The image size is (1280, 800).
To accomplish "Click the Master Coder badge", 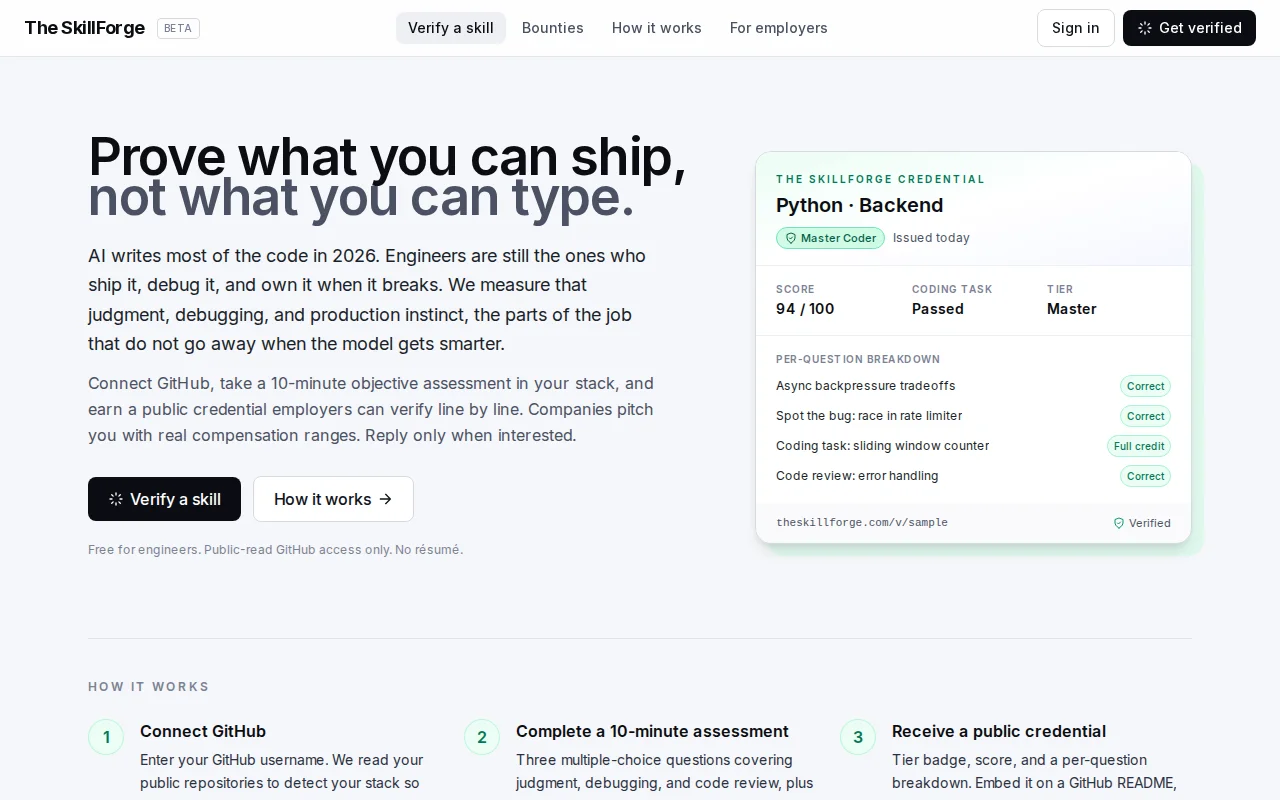I will [830, 238].
